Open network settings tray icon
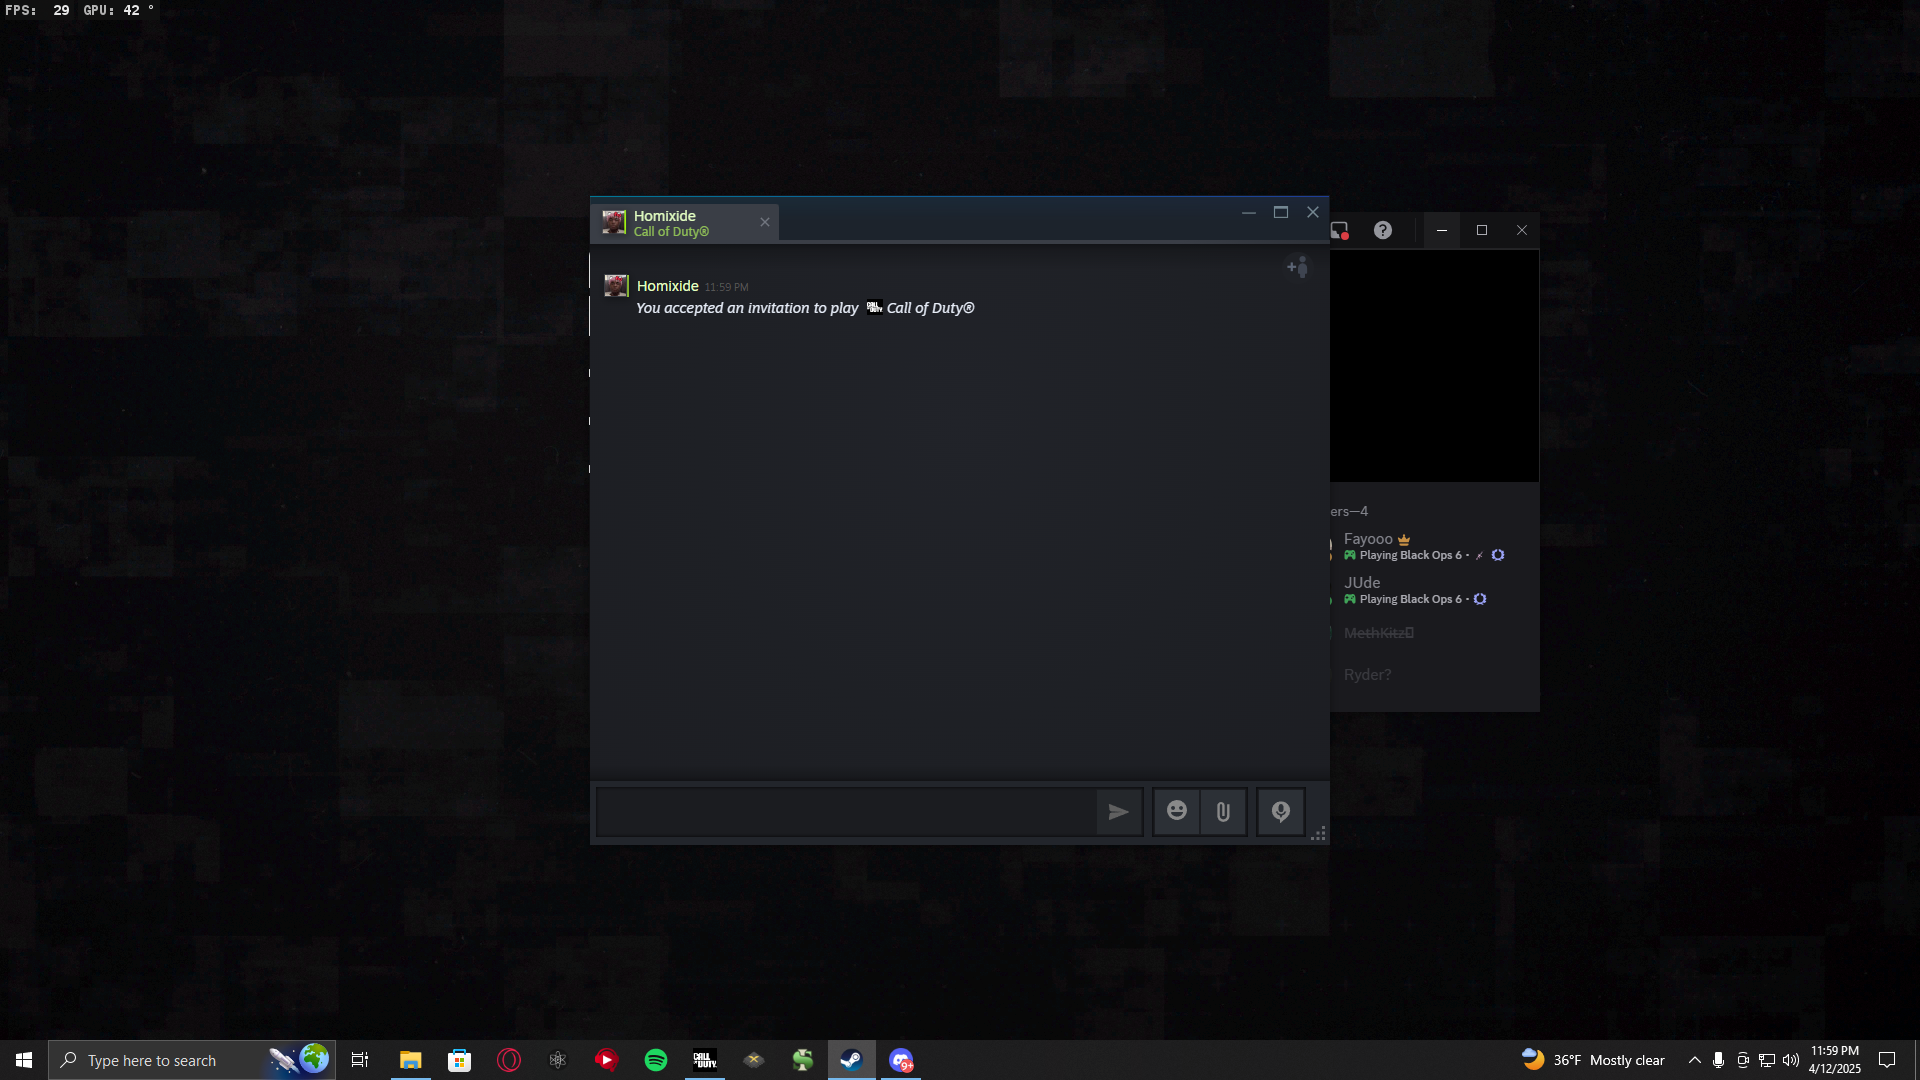1920x1080 pixels. pos(1767,1060)
